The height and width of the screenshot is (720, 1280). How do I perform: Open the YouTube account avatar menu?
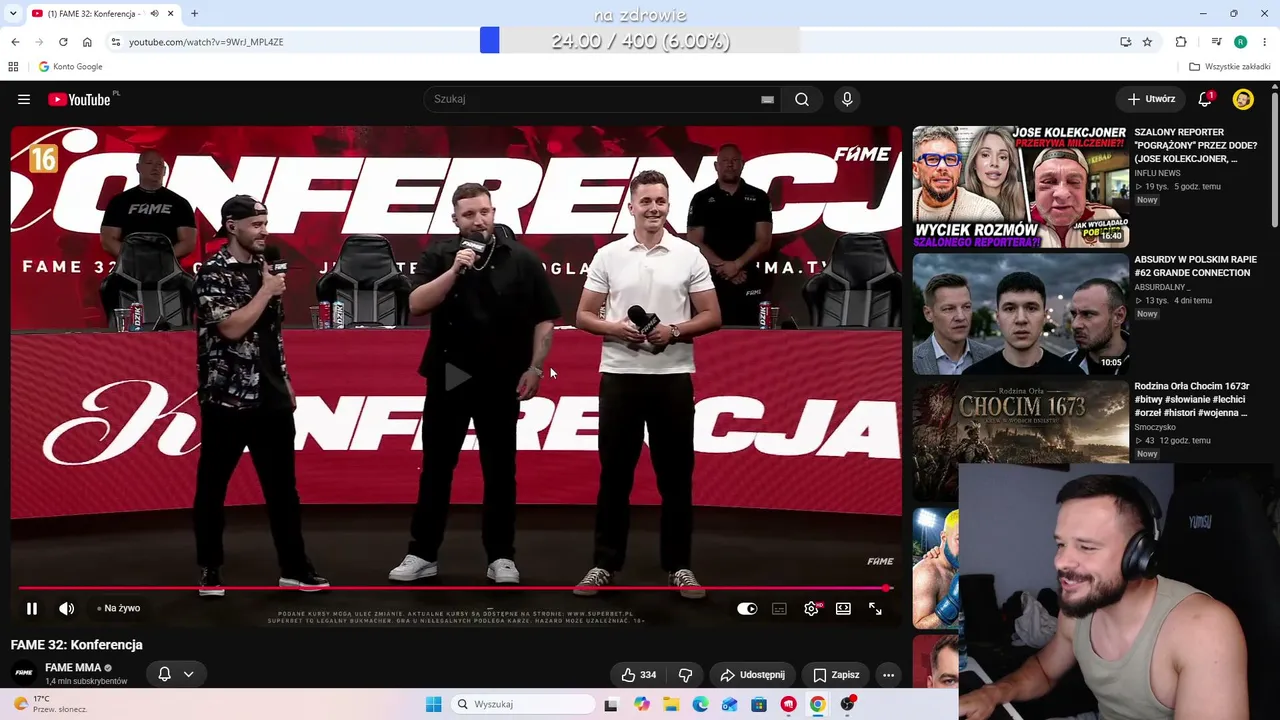1243,99
